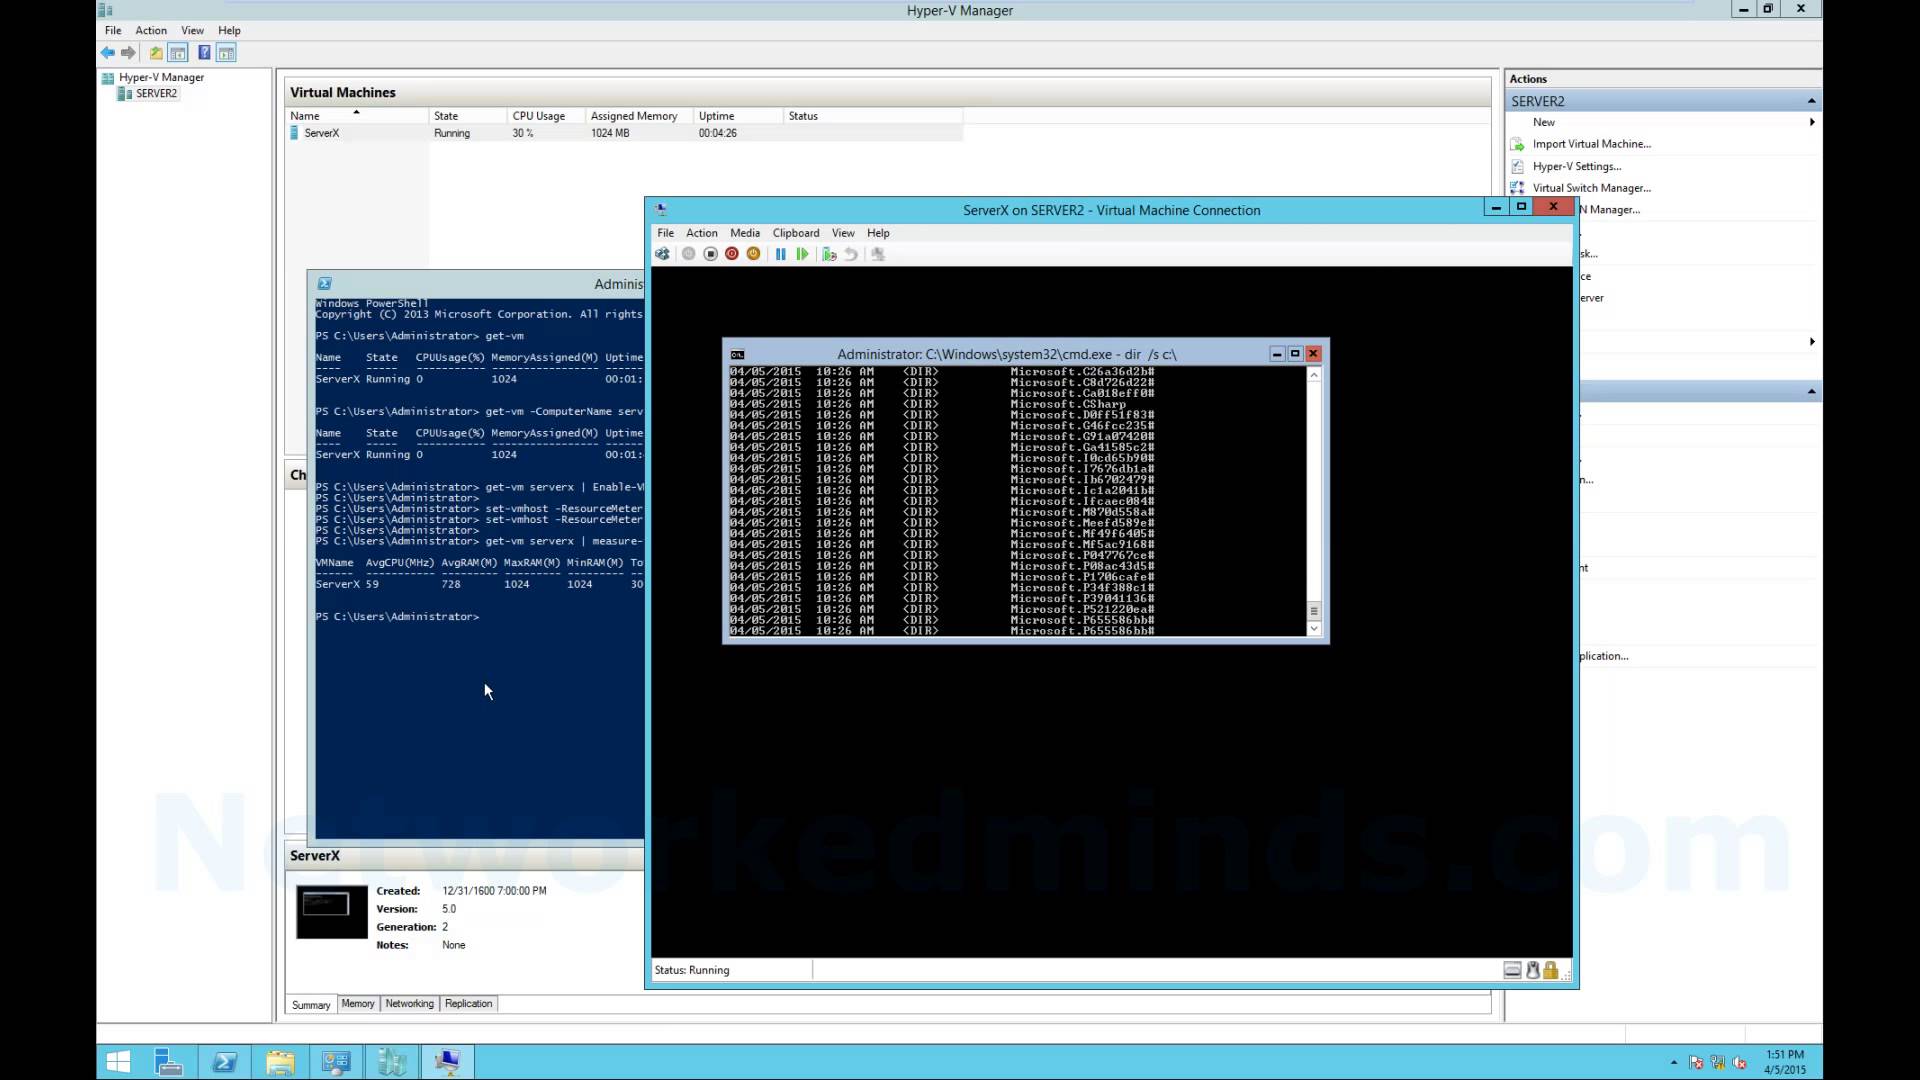Pause the ServerX virtual machine
This screenshot has width=1920, height=1080.
point(780,254)
